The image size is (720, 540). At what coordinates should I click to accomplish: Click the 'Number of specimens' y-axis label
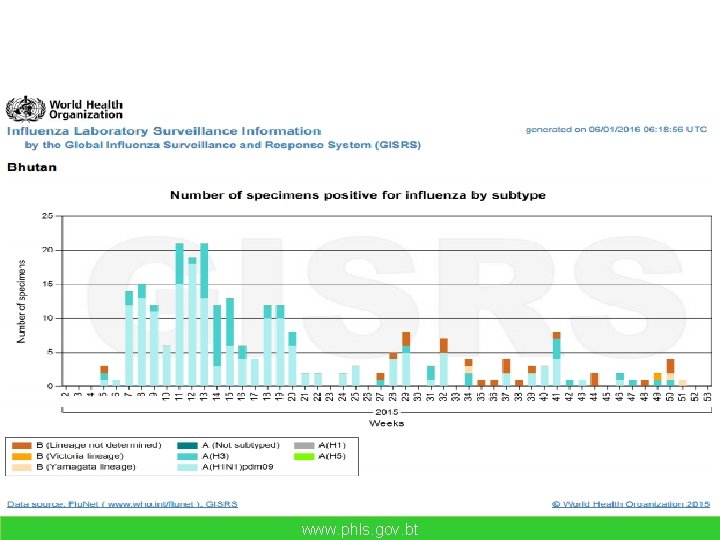21,301
